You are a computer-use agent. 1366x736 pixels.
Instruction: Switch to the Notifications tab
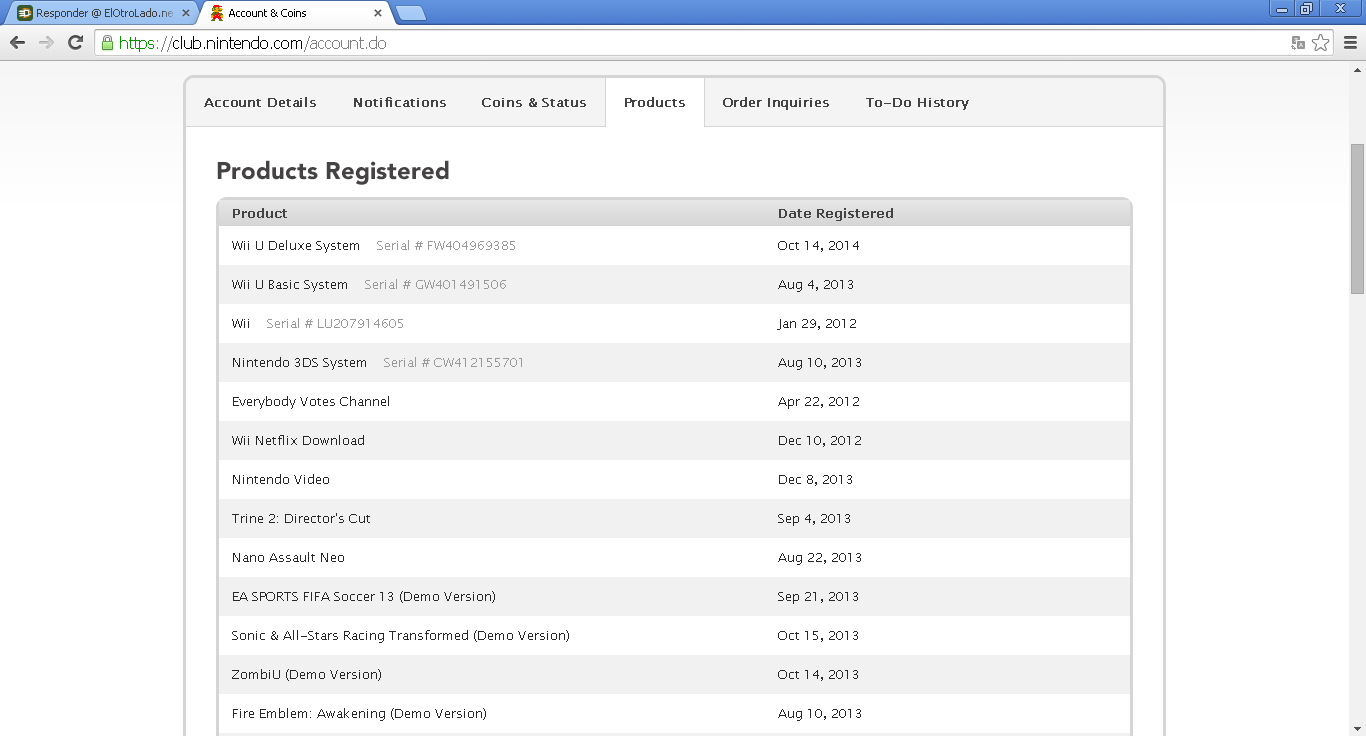[400, 102]
